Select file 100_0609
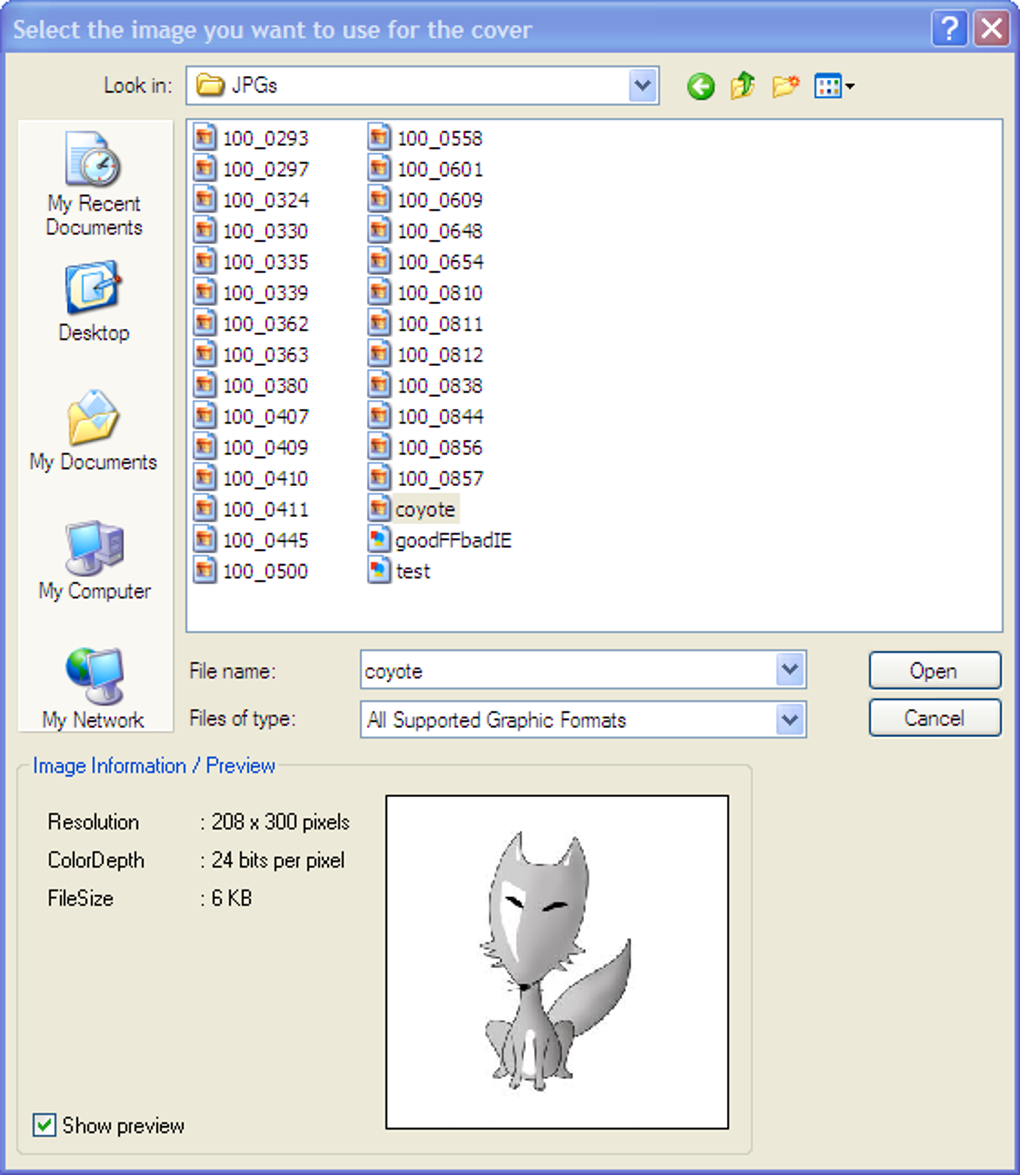This screenshot has height=1175, width=1020. (x=426, y=199)
